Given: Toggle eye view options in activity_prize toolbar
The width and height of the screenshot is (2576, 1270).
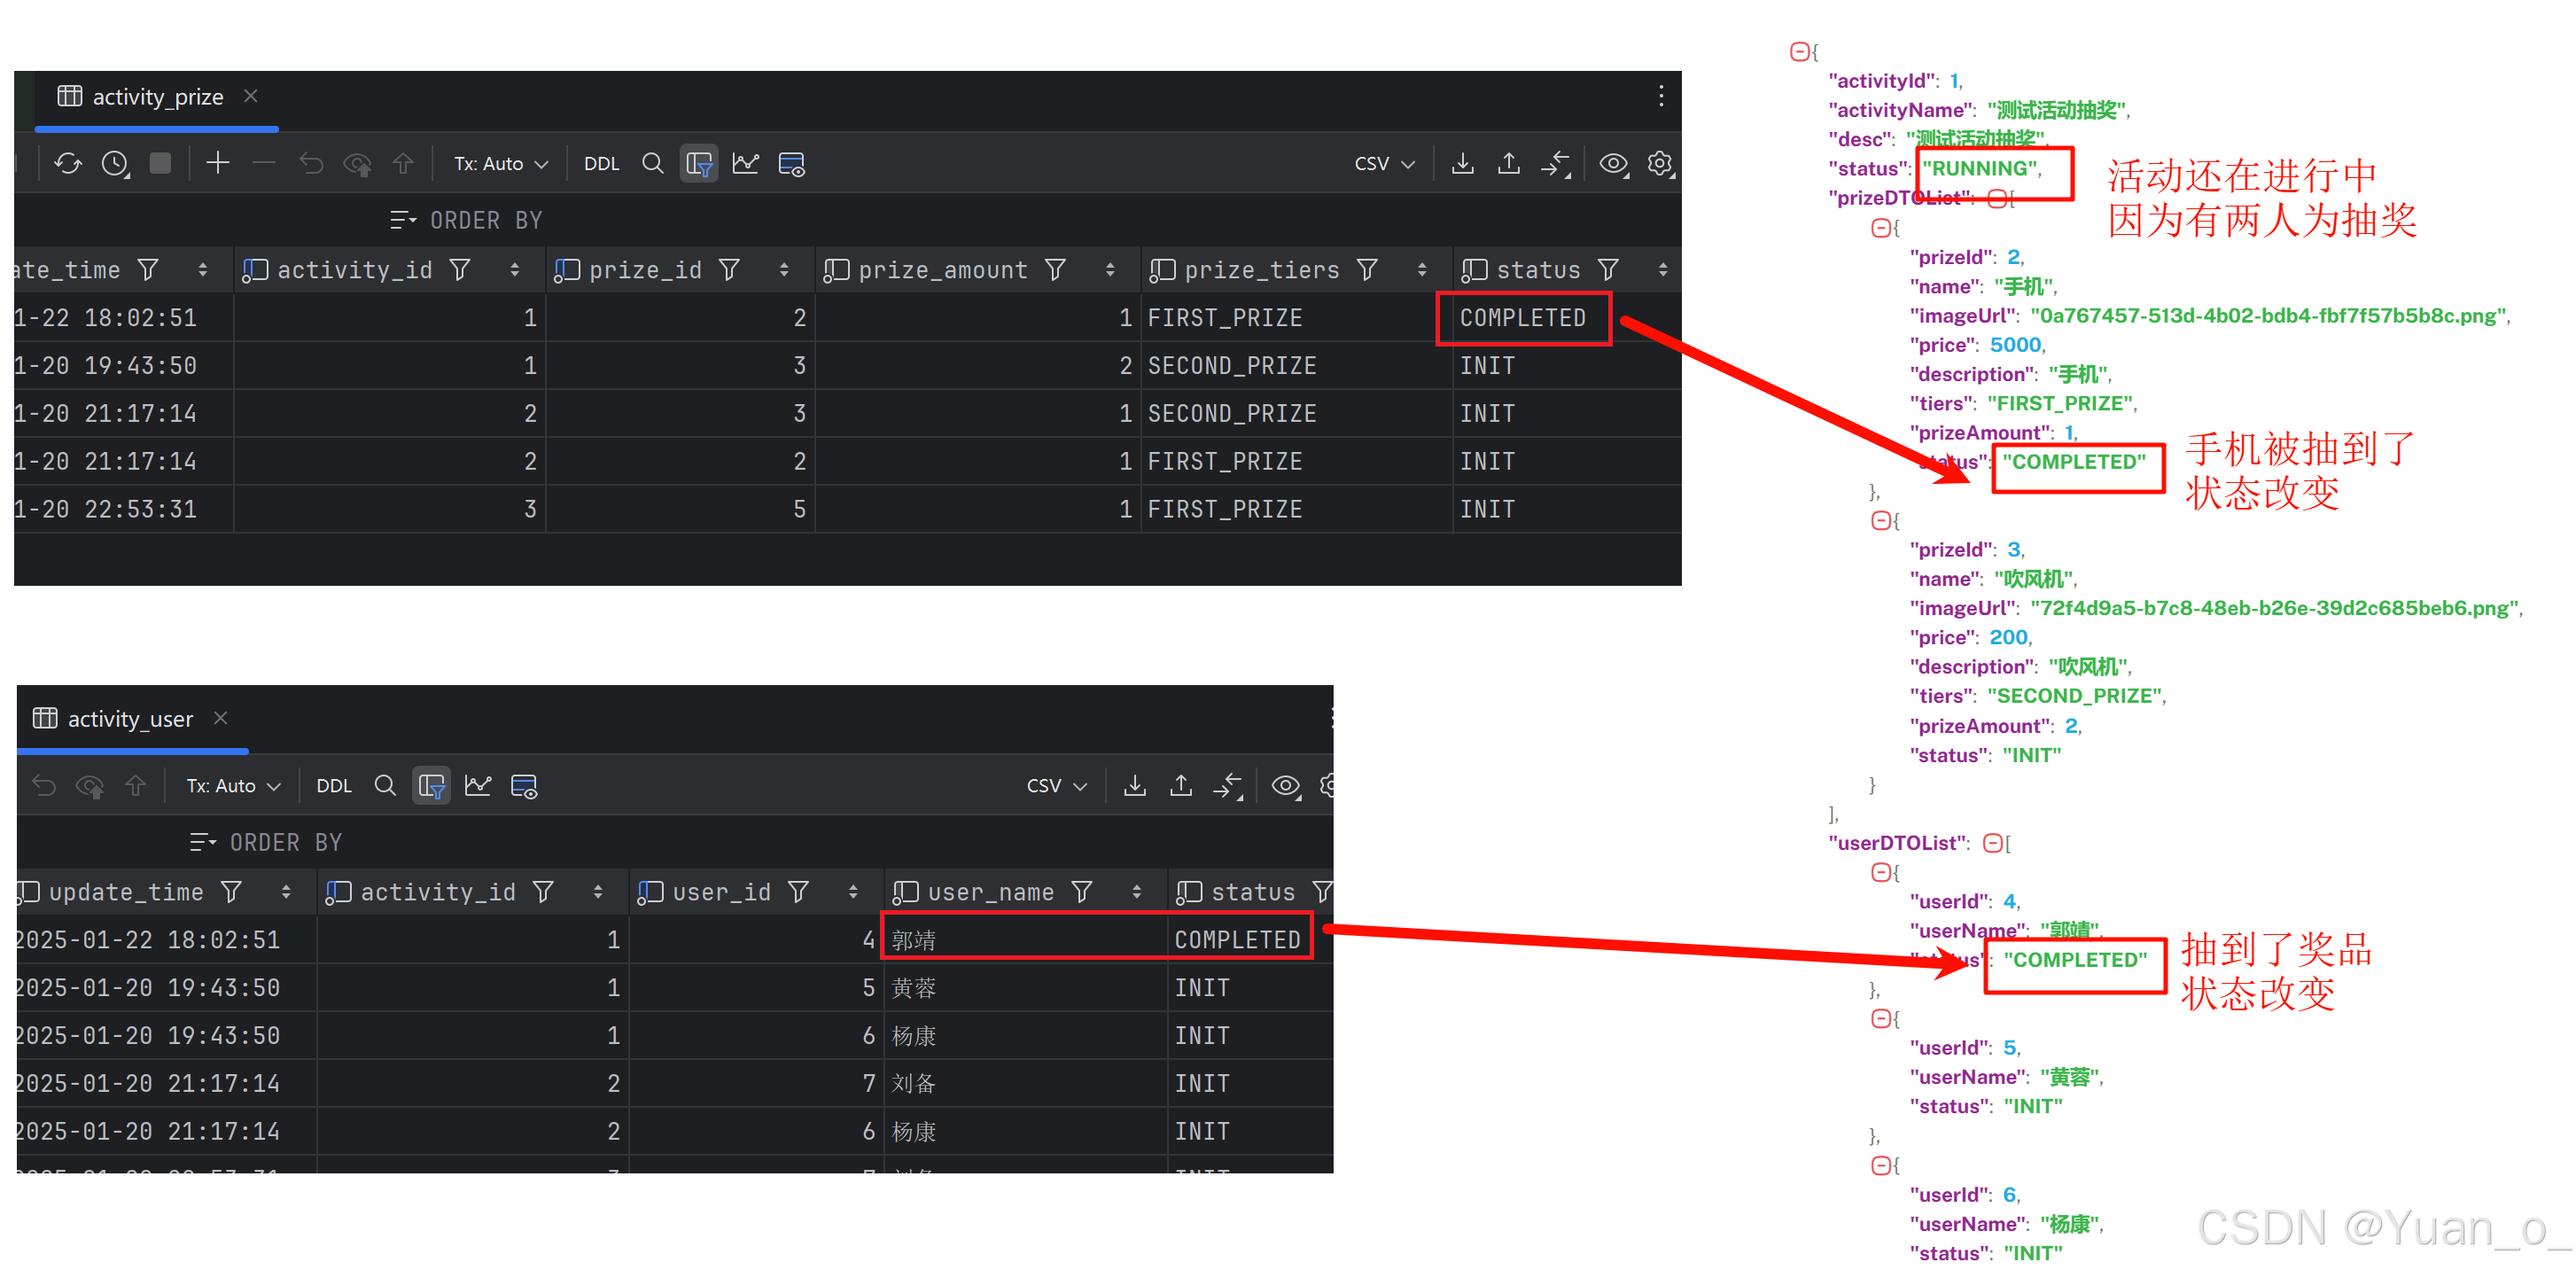Looking at the screenshot, I should point(1612,163).
